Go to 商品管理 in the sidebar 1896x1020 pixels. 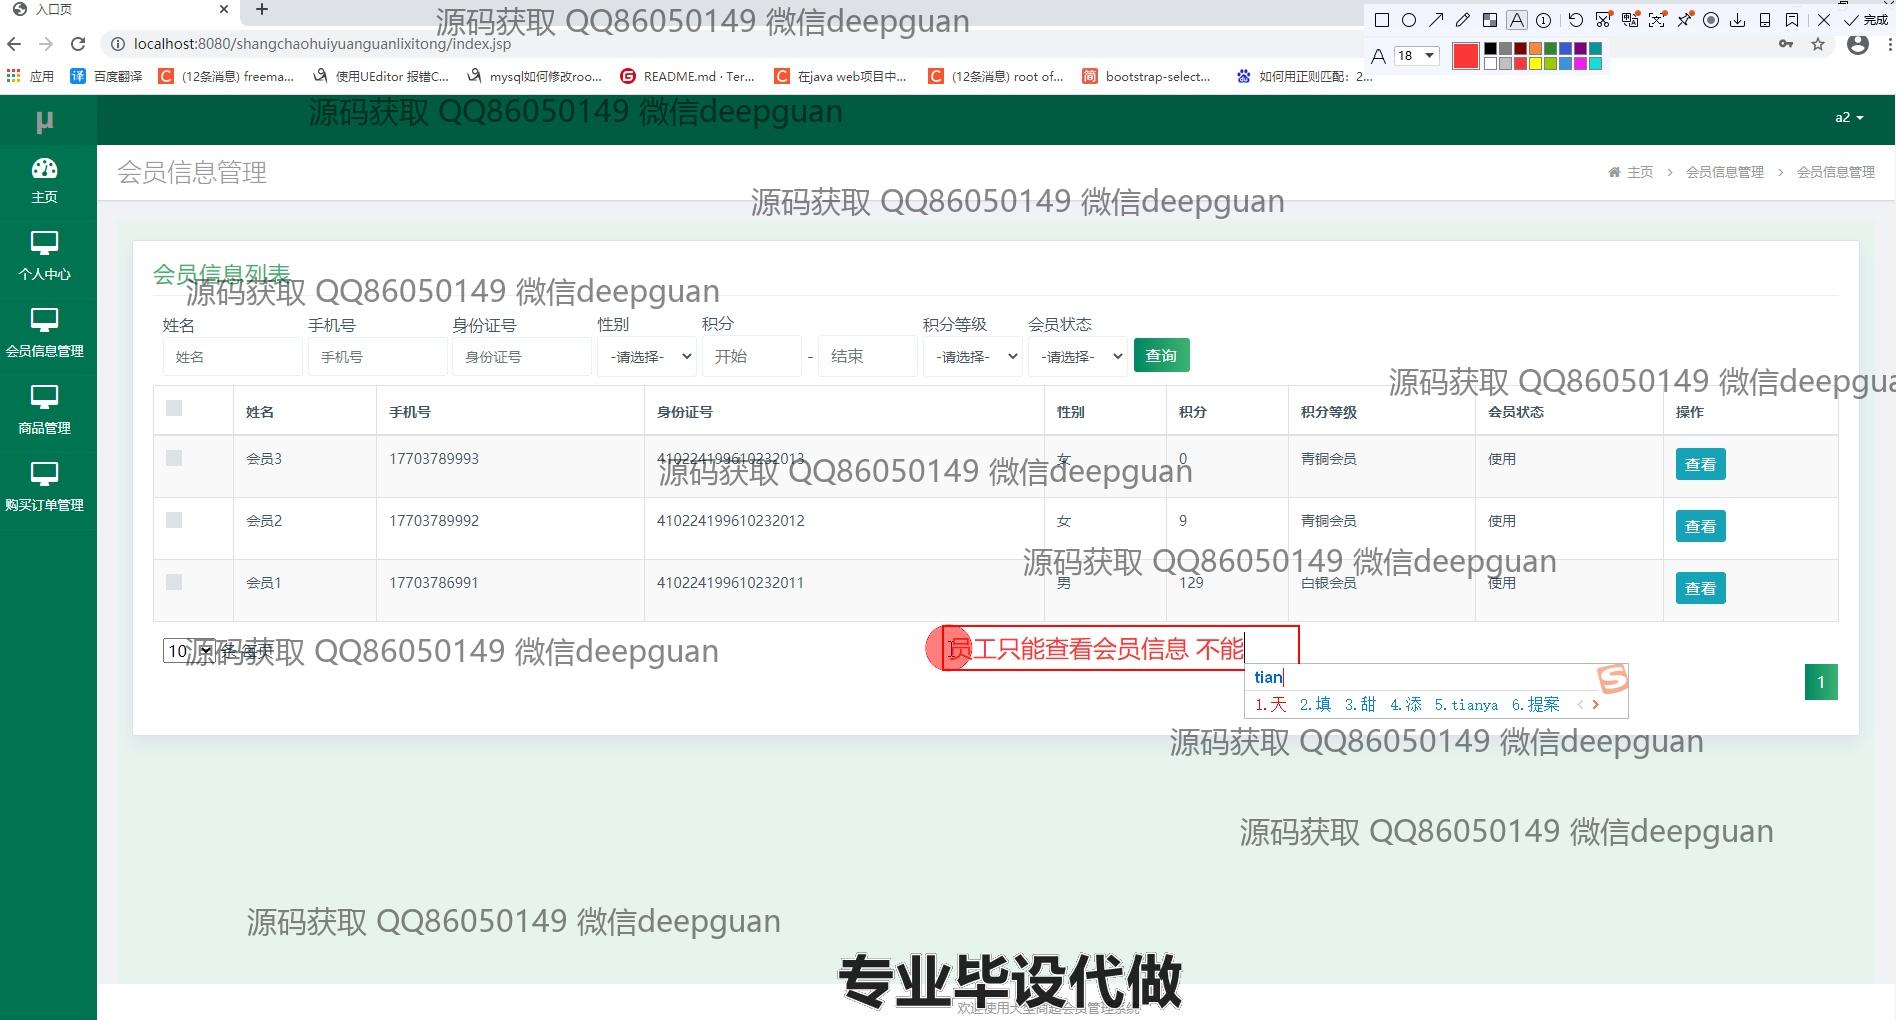coord(45,410)
